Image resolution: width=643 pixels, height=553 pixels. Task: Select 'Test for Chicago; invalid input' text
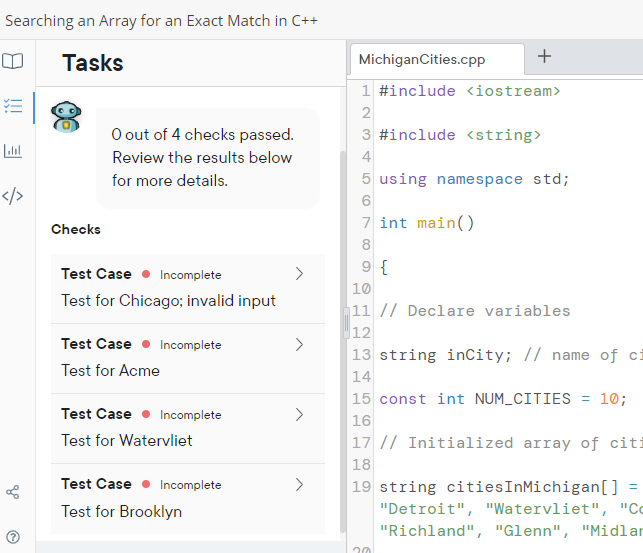169,300
